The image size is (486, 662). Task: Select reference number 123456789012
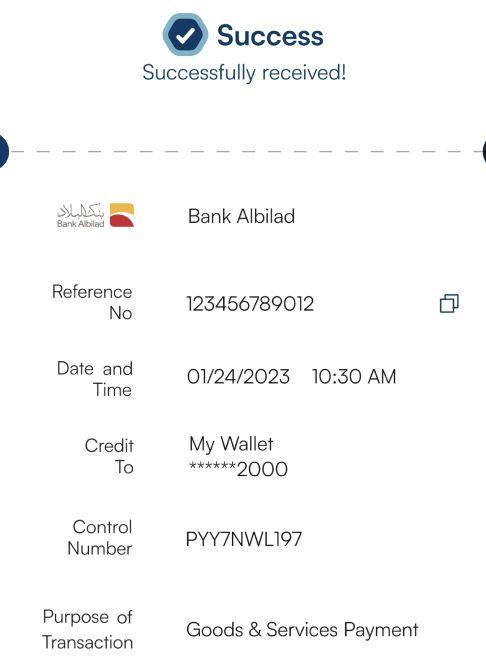coord(250,304)
